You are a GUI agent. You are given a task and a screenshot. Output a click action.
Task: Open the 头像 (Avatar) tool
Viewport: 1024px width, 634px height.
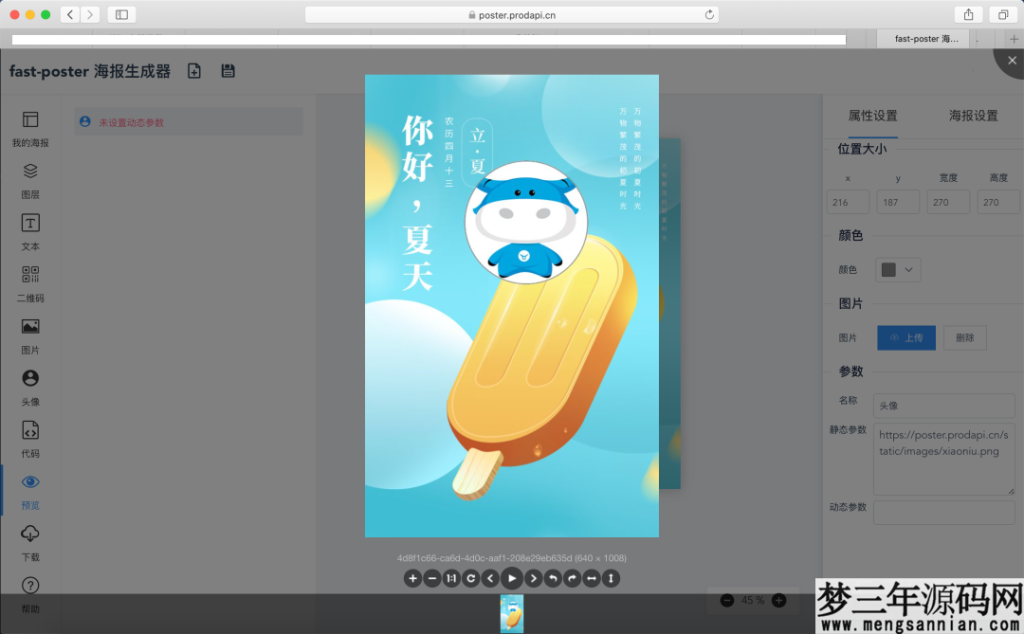(30, 387)
